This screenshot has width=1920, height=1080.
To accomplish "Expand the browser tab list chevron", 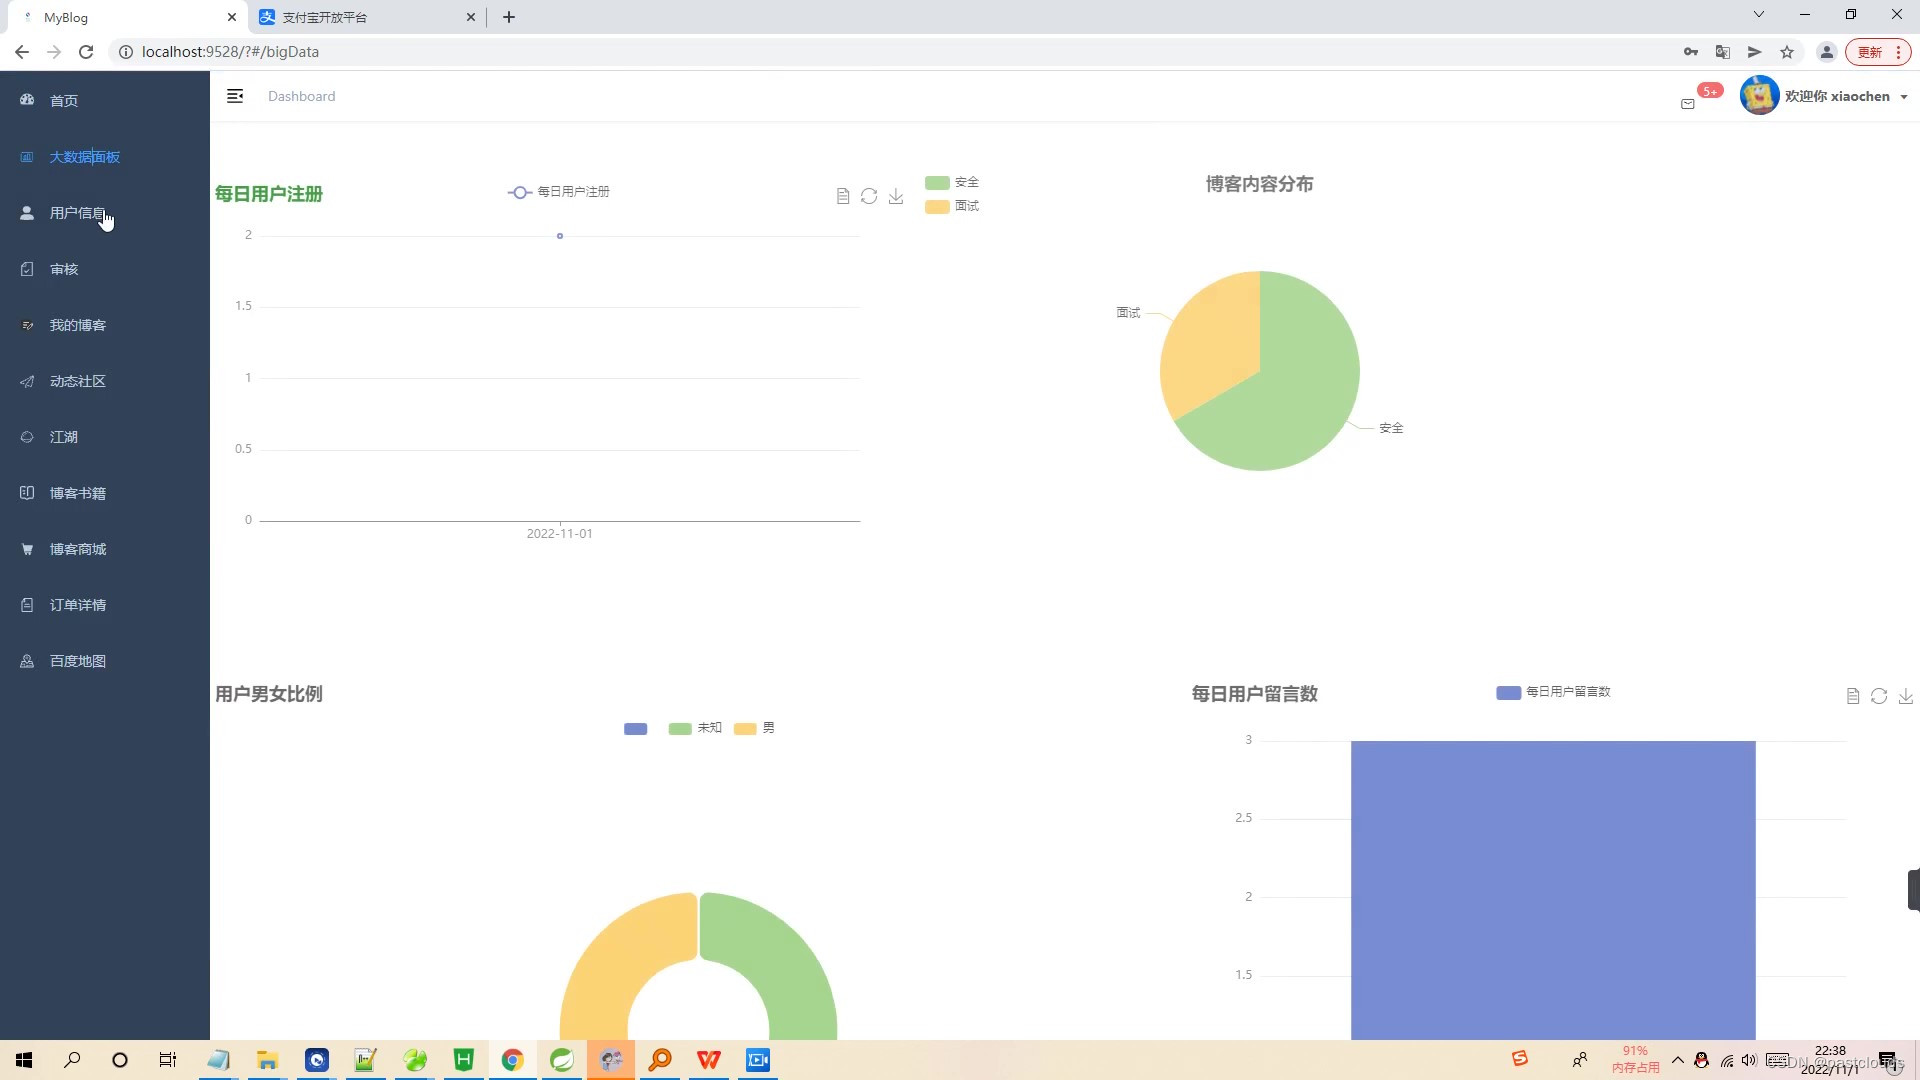I will pos(1757,14).
